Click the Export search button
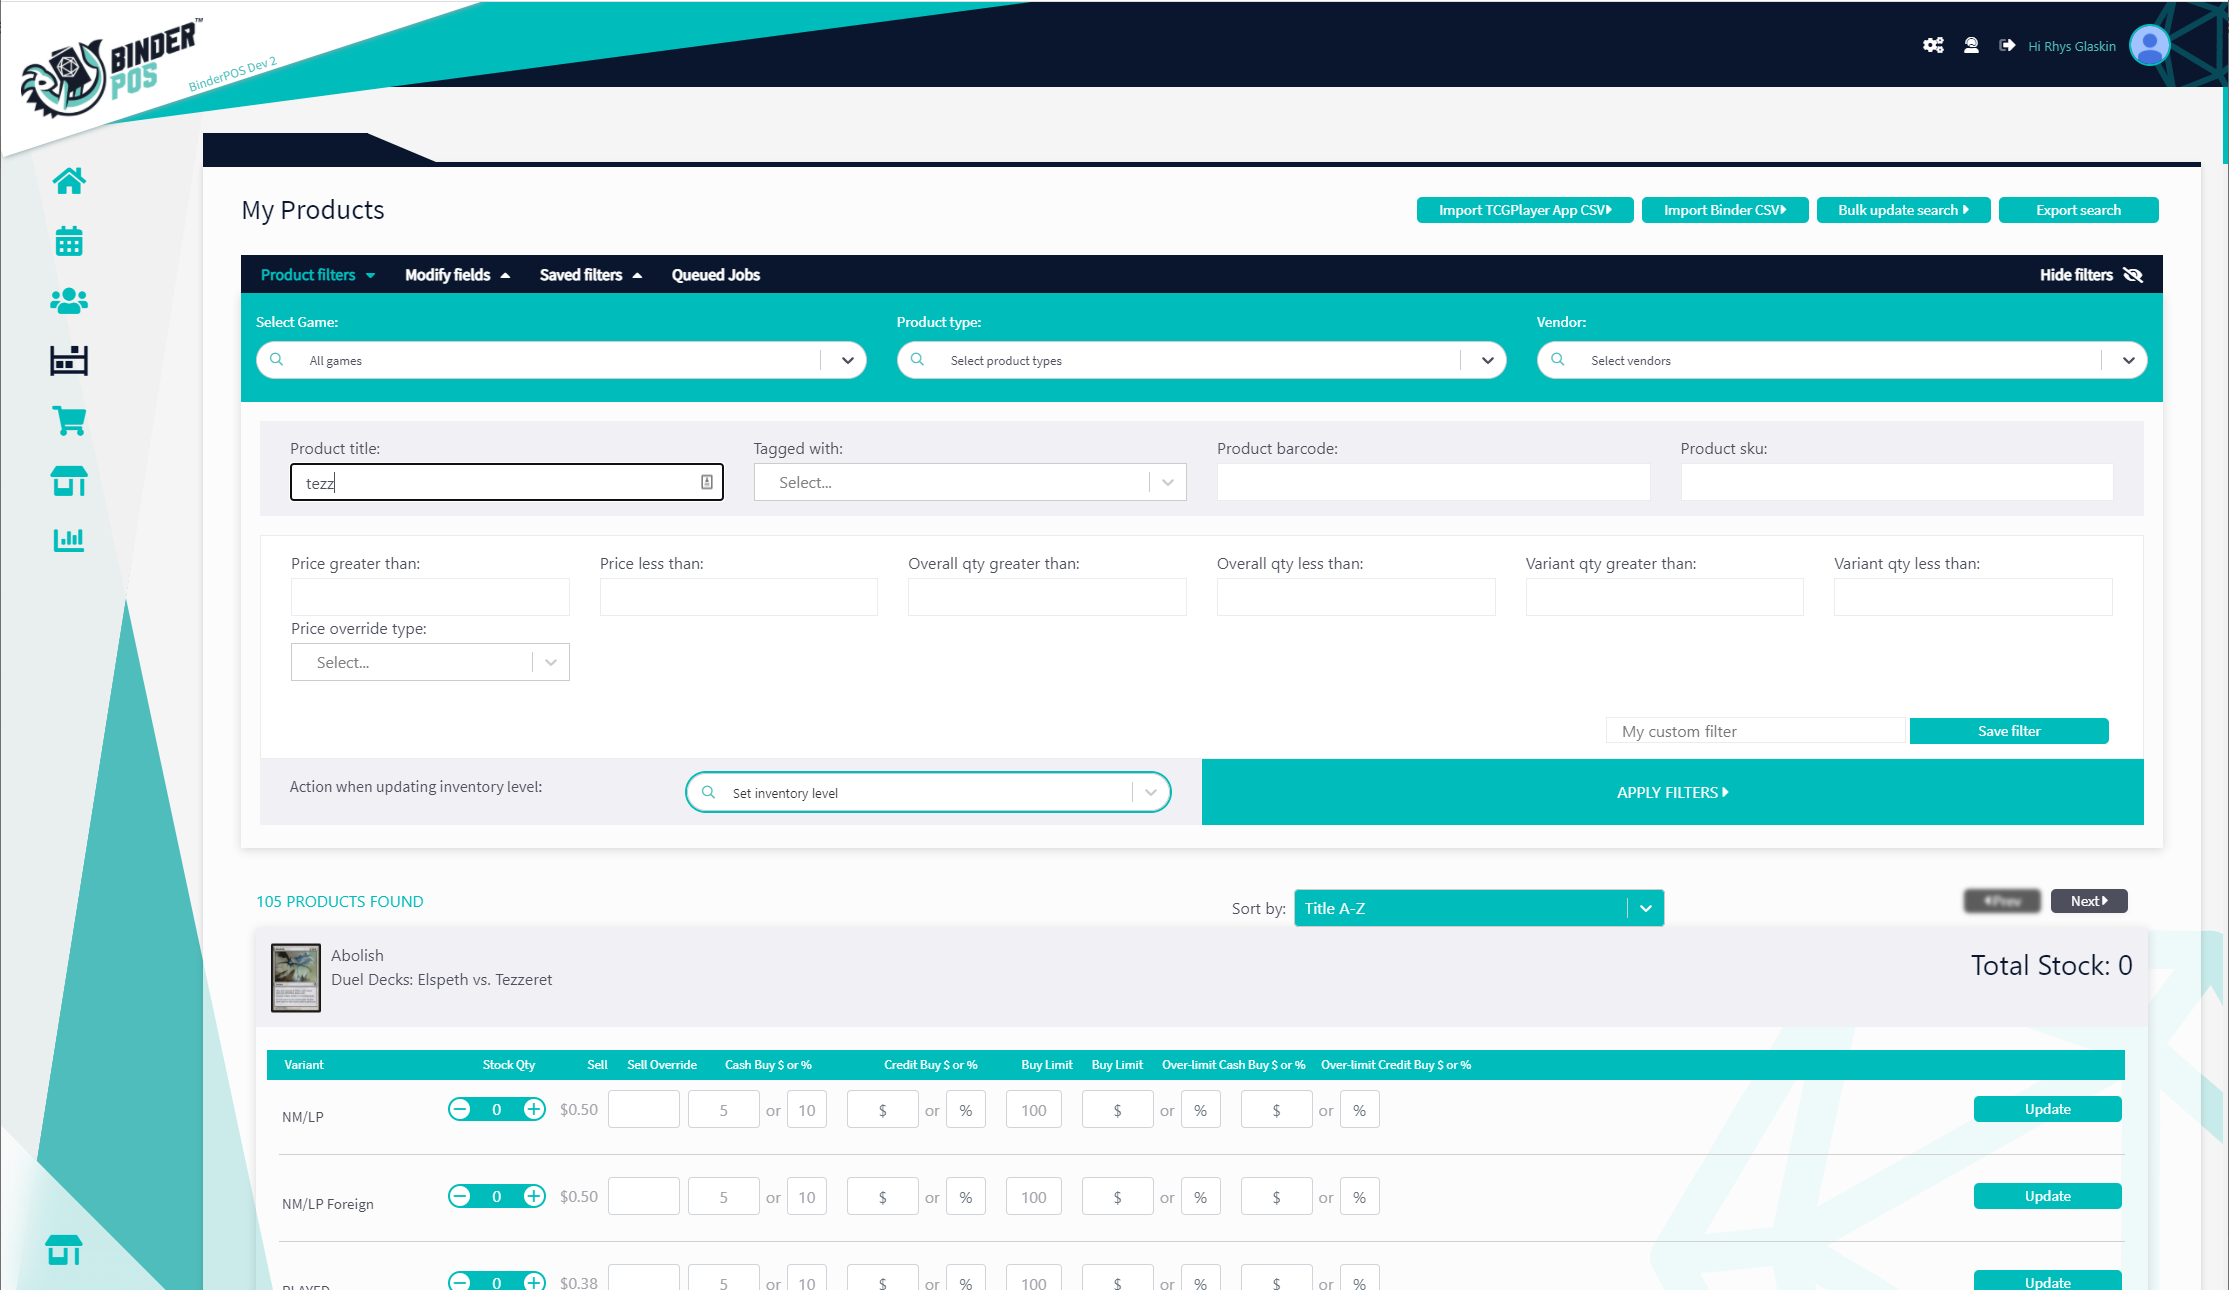The image size is (2229, 1290). [x=2078, y=210]
